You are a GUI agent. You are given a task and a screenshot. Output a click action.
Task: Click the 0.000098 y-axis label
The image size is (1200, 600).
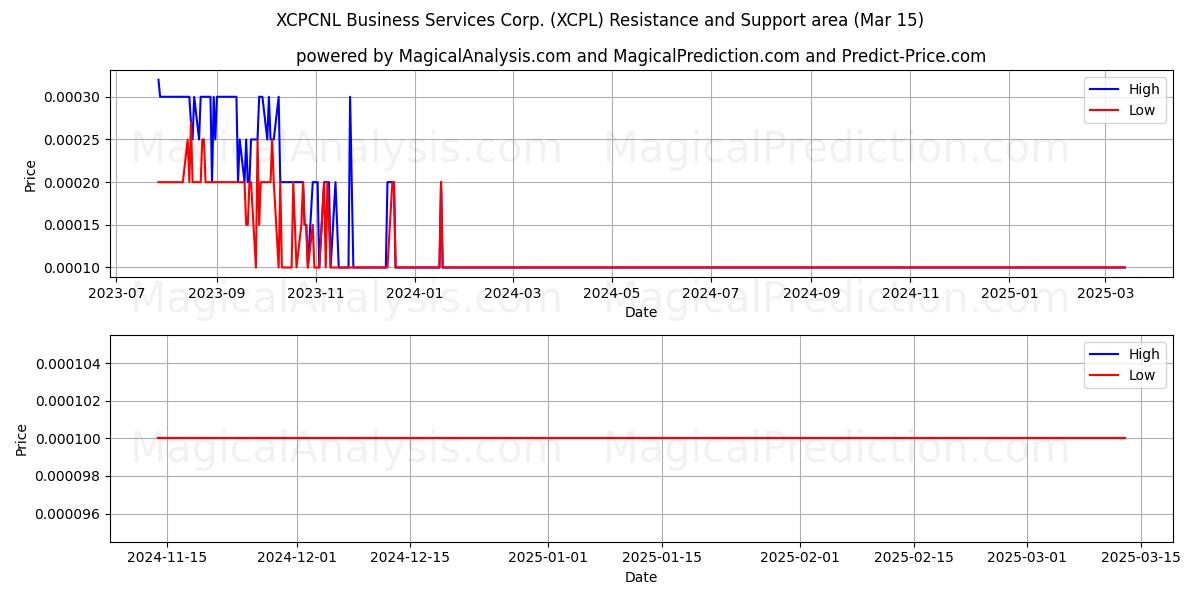70,476
